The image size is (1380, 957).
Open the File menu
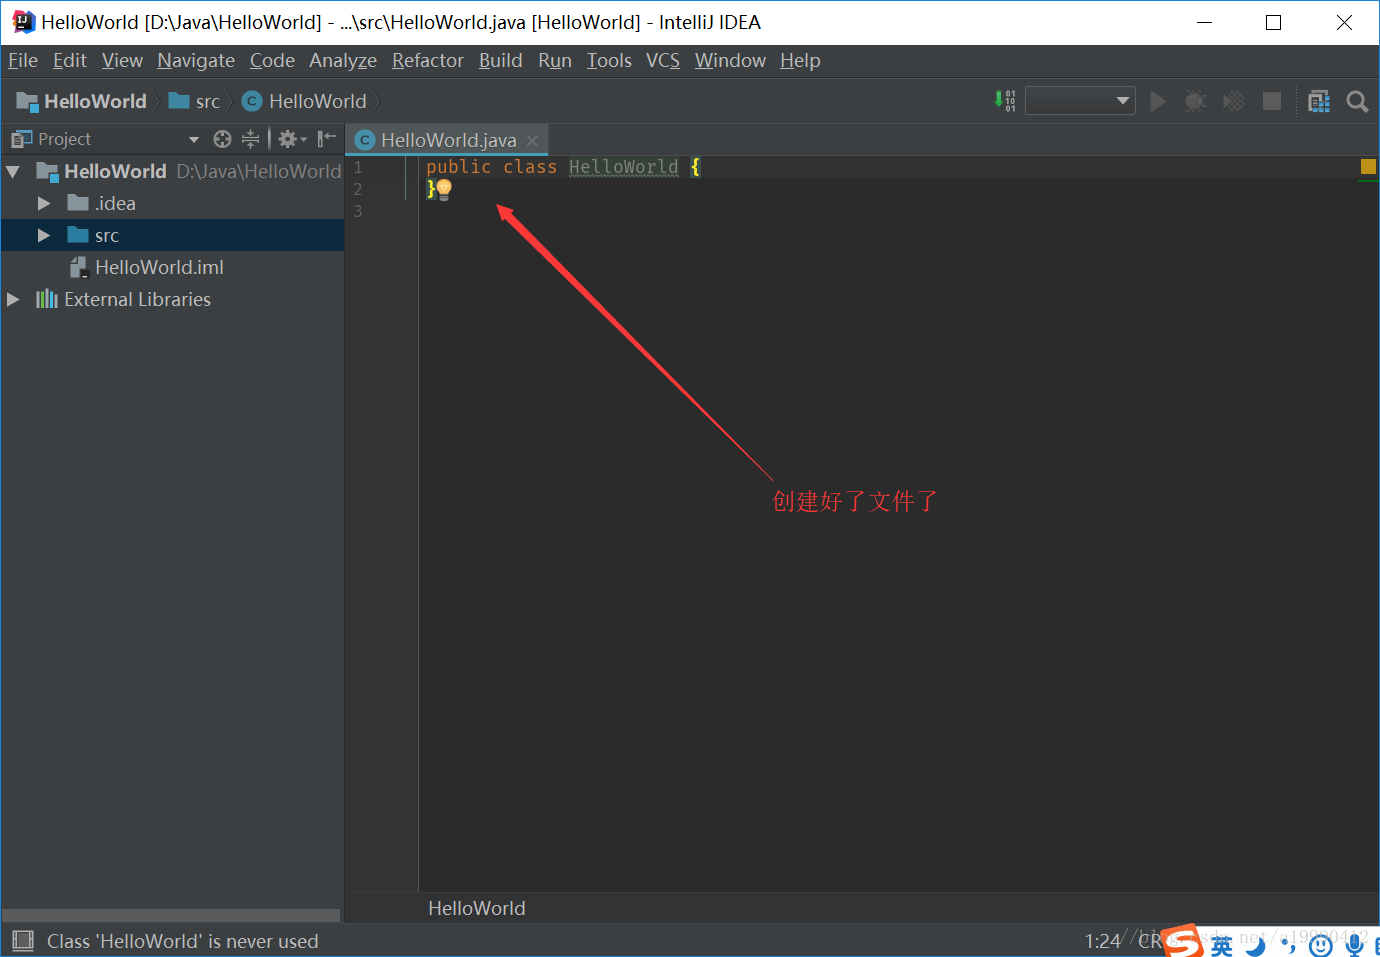[x=23, y=61]
